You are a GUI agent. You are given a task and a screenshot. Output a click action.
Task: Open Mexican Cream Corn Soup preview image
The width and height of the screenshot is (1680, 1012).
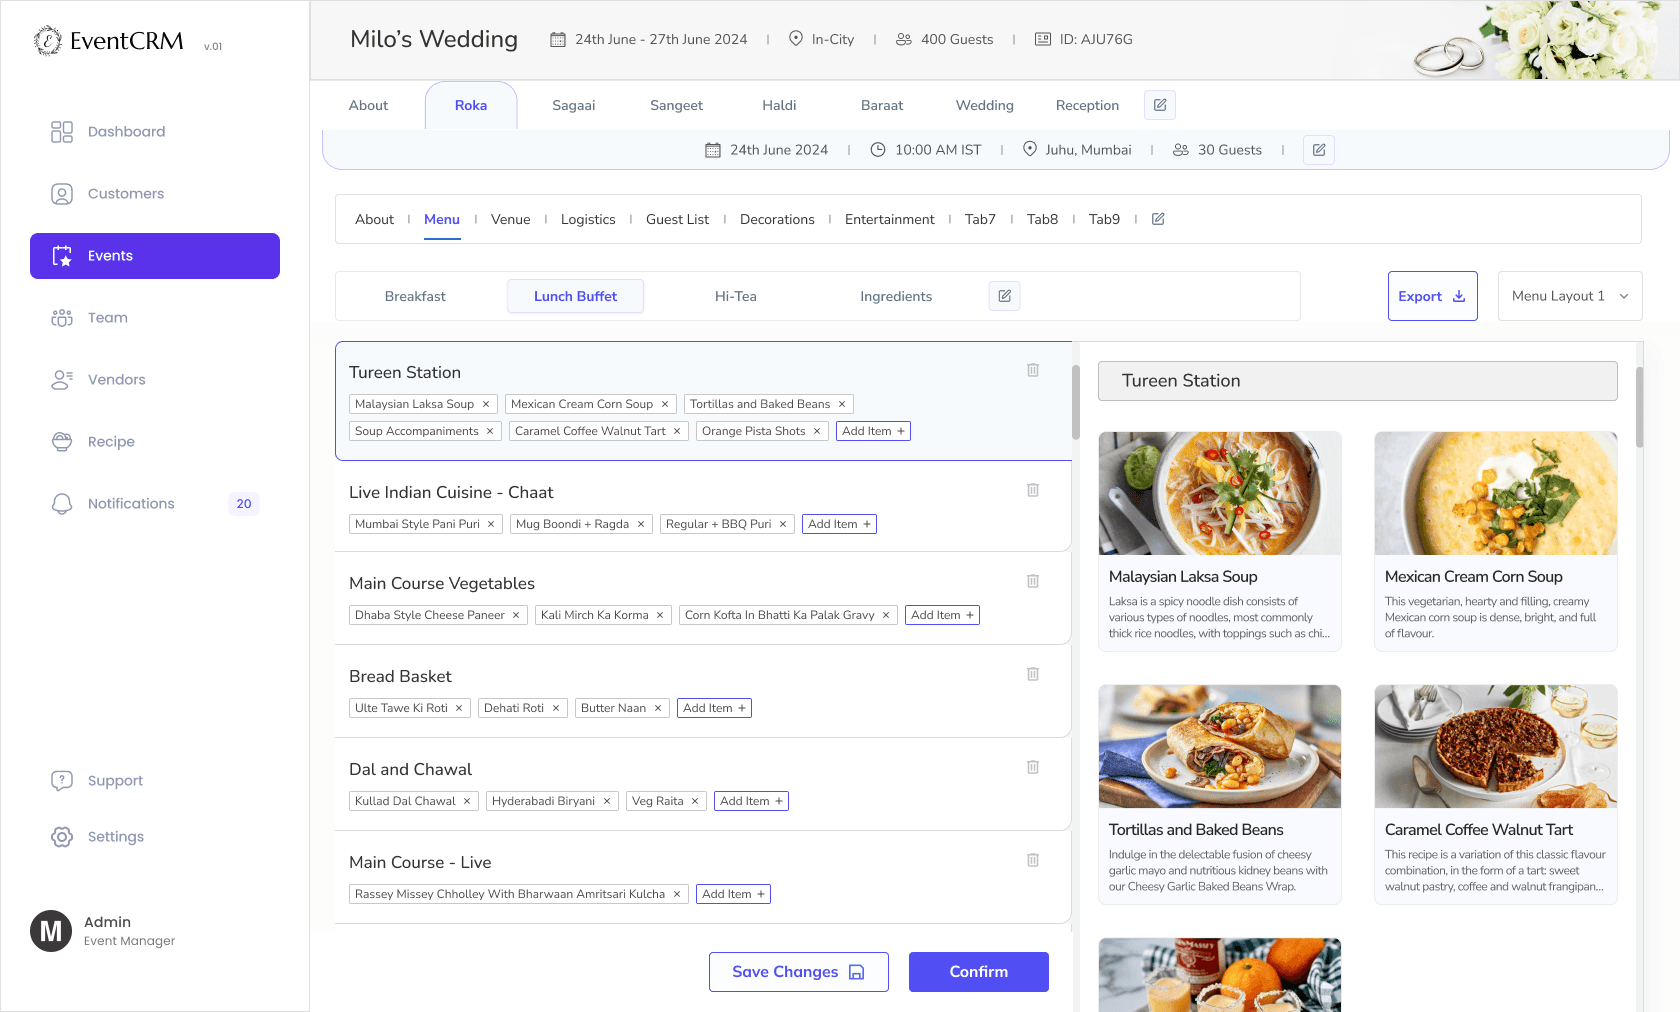(x=1496, y=493)
